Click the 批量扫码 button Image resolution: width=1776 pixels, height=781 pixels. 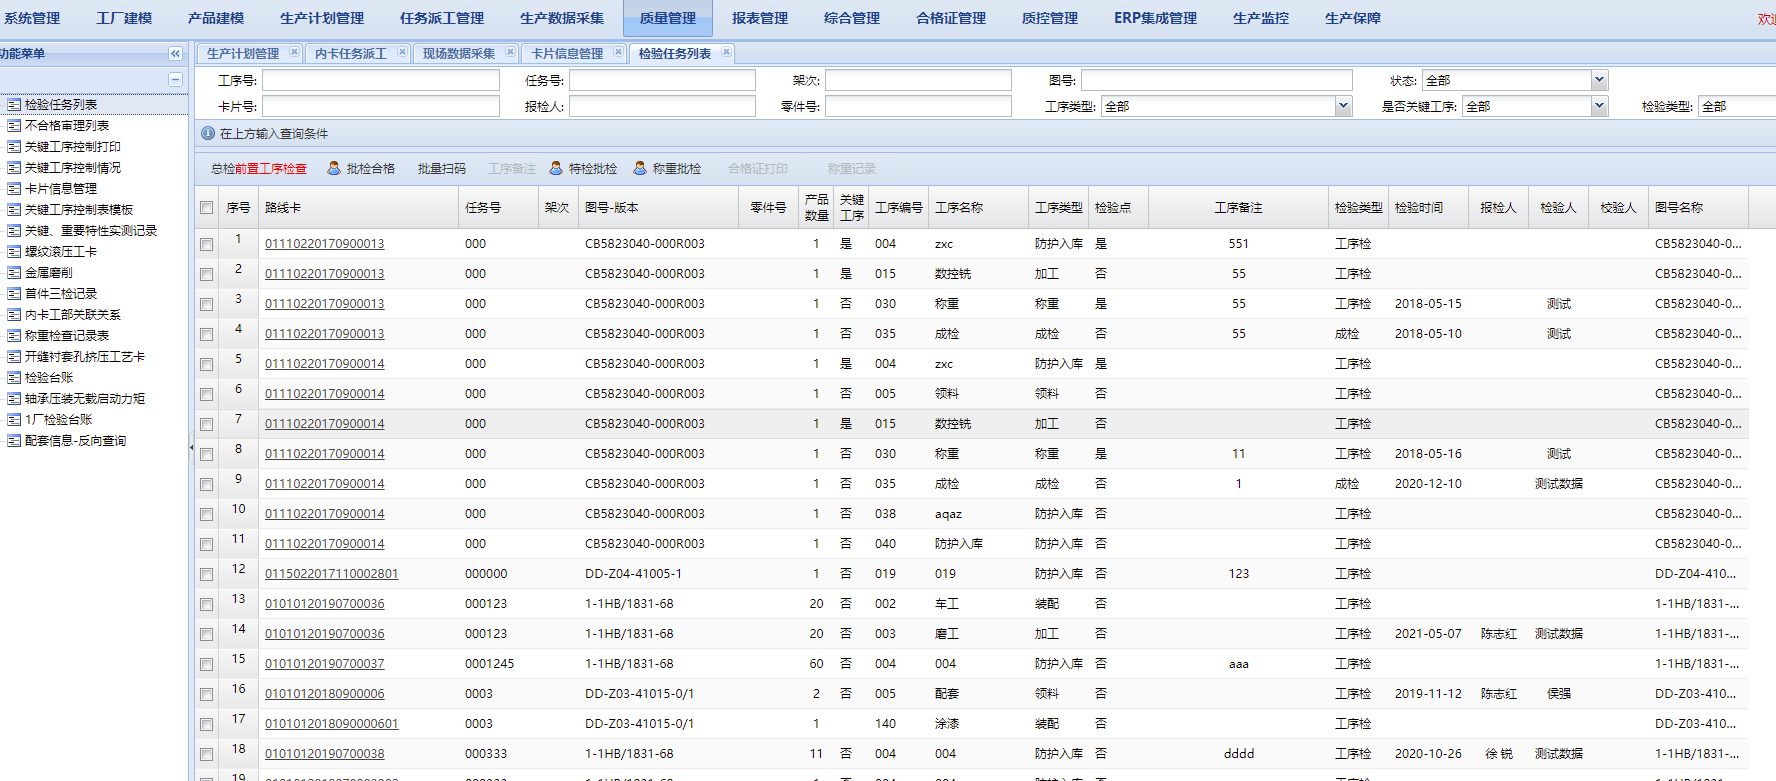coord(441,169)
